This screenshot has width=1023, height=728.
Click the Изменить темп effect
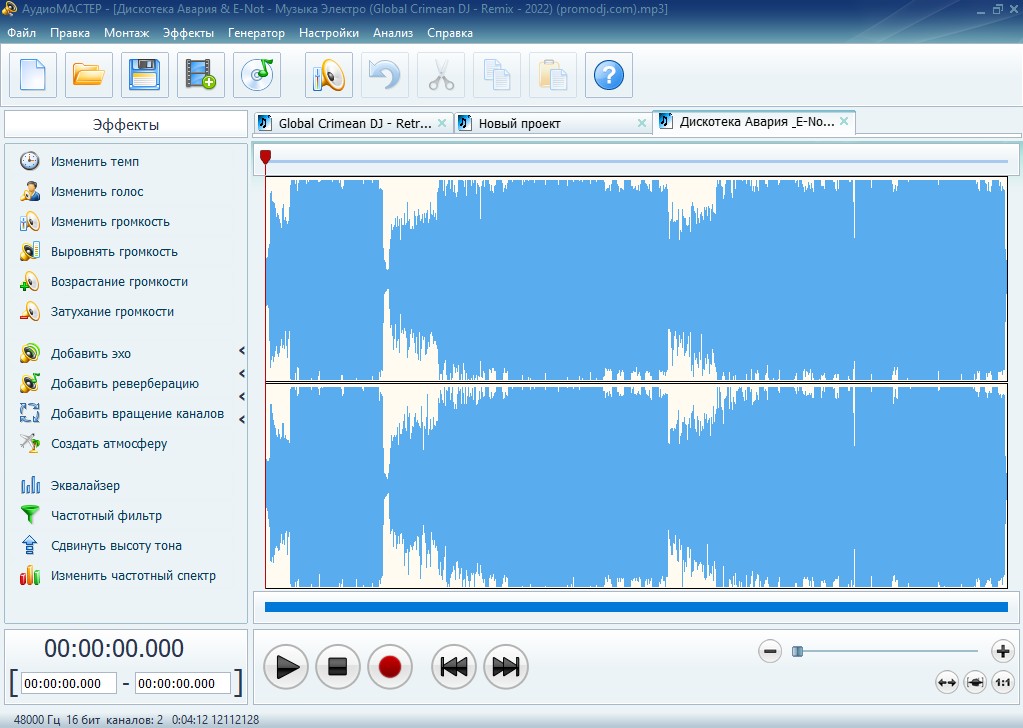[x=95, y=162]
